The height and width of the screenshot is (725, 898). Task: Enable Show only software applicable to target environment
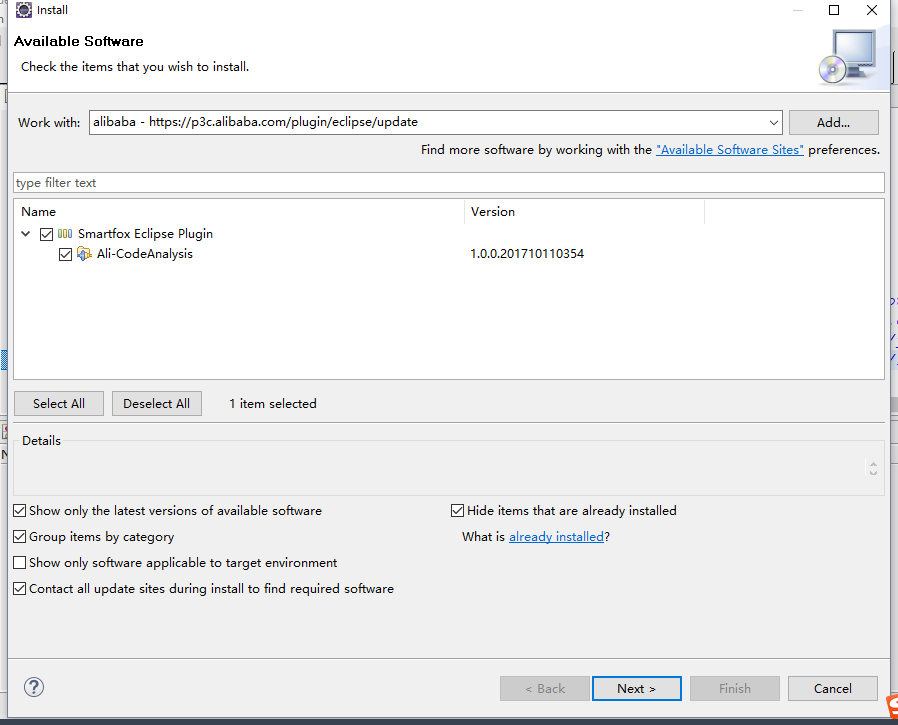[19, 562]
